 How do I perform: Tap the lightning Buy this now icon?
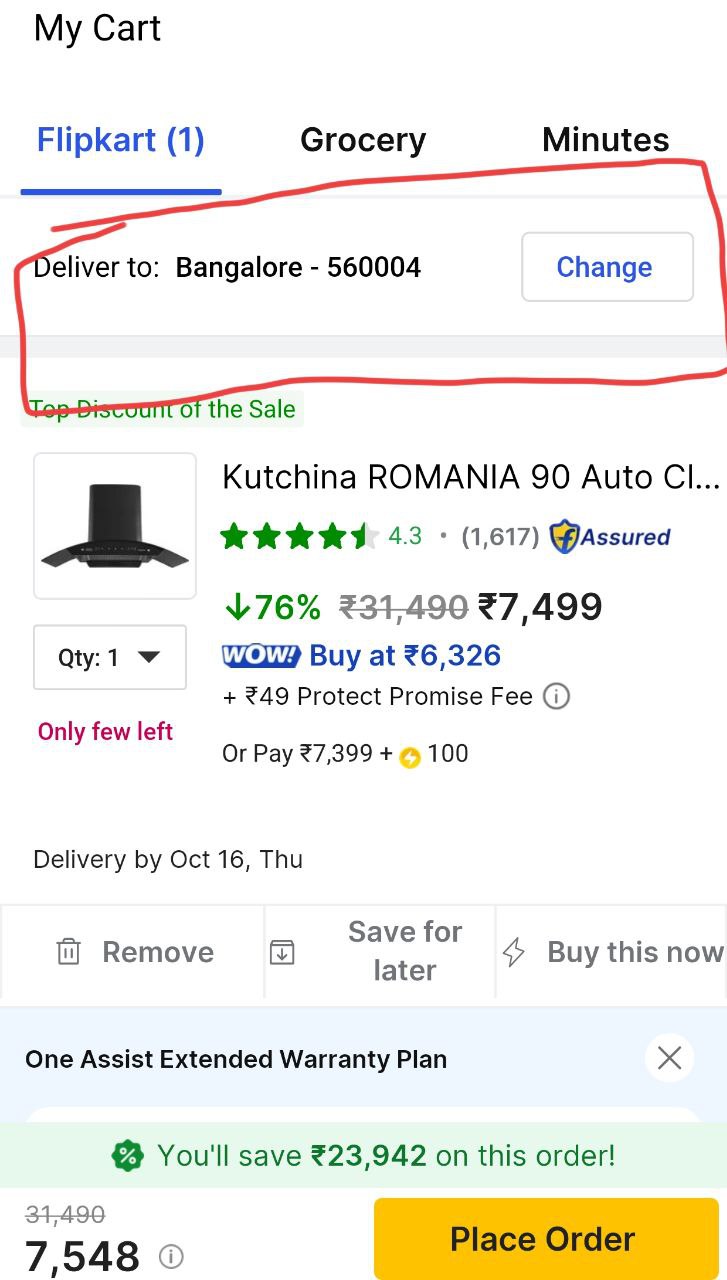(x=514, y=952)
